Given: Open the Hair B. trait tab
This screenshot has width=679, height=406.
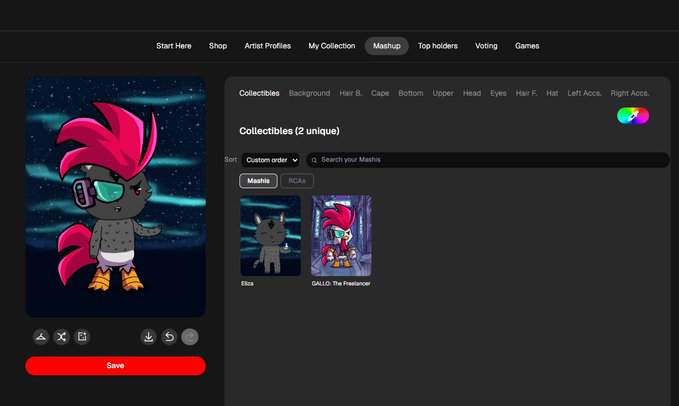Looking at the screenshot, I should (350, 93).
